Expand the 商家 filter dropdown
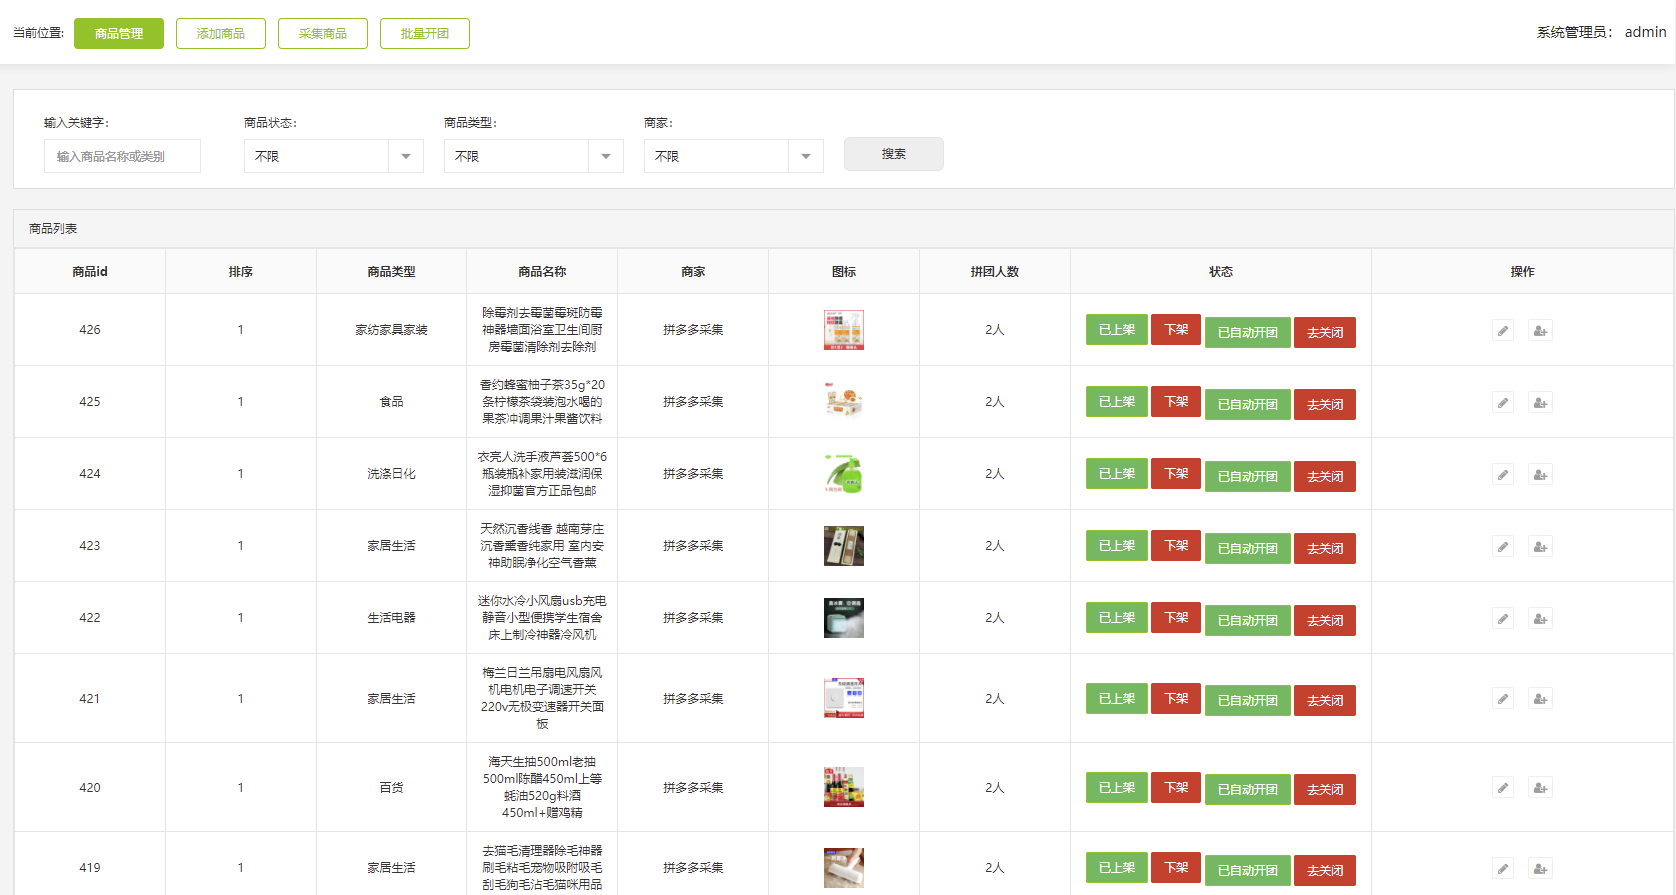Screen dimensions: 1676x895 (733, 156)
